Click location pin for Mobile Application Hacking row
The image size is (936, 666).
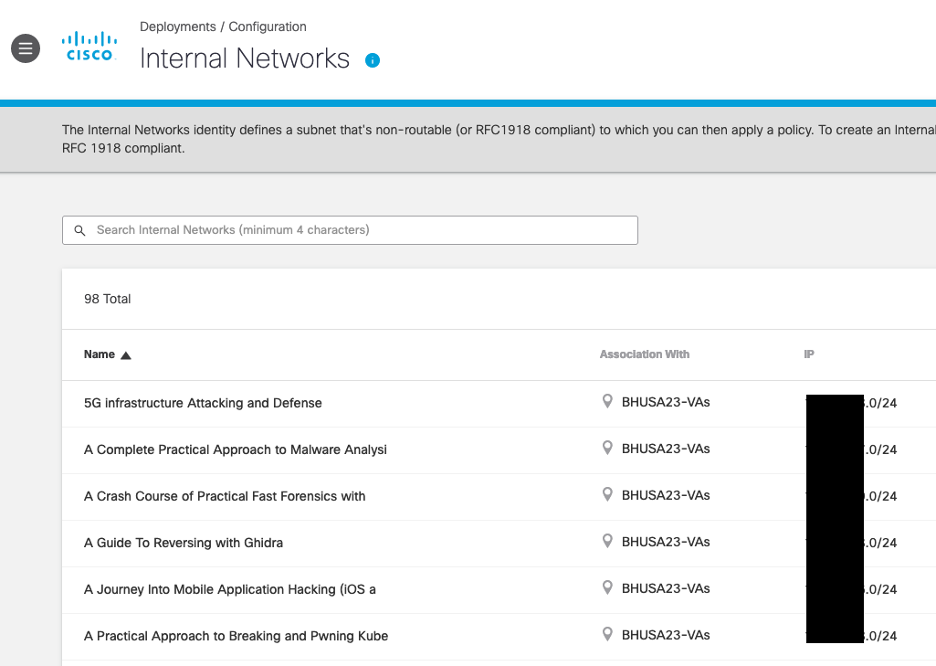tap(606, 588)
